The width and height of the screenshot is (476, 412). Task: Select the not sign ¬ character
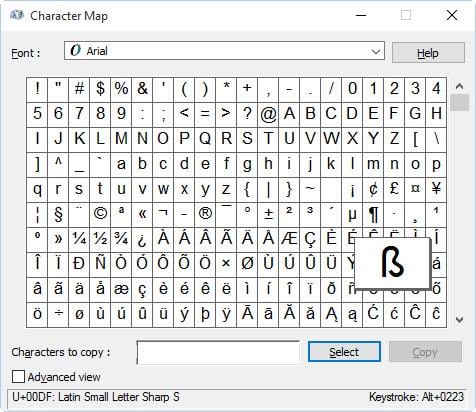point(163,214)
